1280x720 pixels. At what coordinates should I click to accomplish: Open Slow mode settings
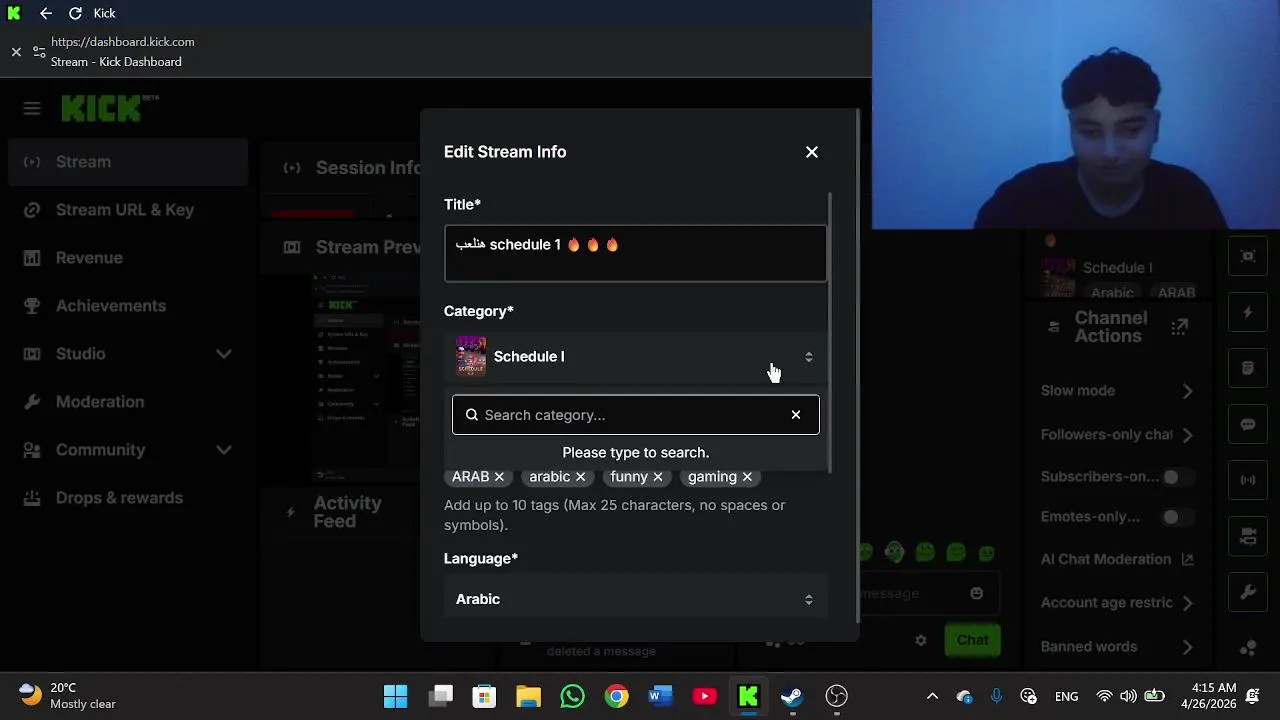1117,391
